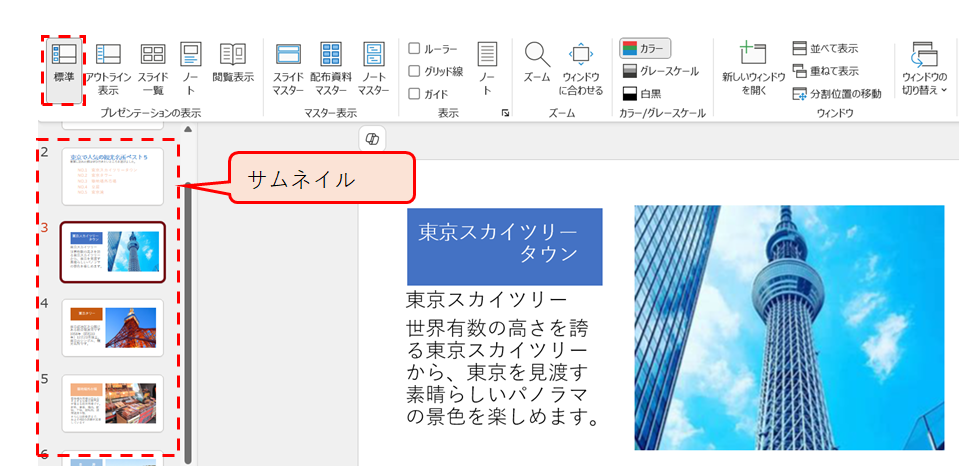Click ウィンドウに合わせる (Fit to Window)
The image size is (975, 473).
581,68
